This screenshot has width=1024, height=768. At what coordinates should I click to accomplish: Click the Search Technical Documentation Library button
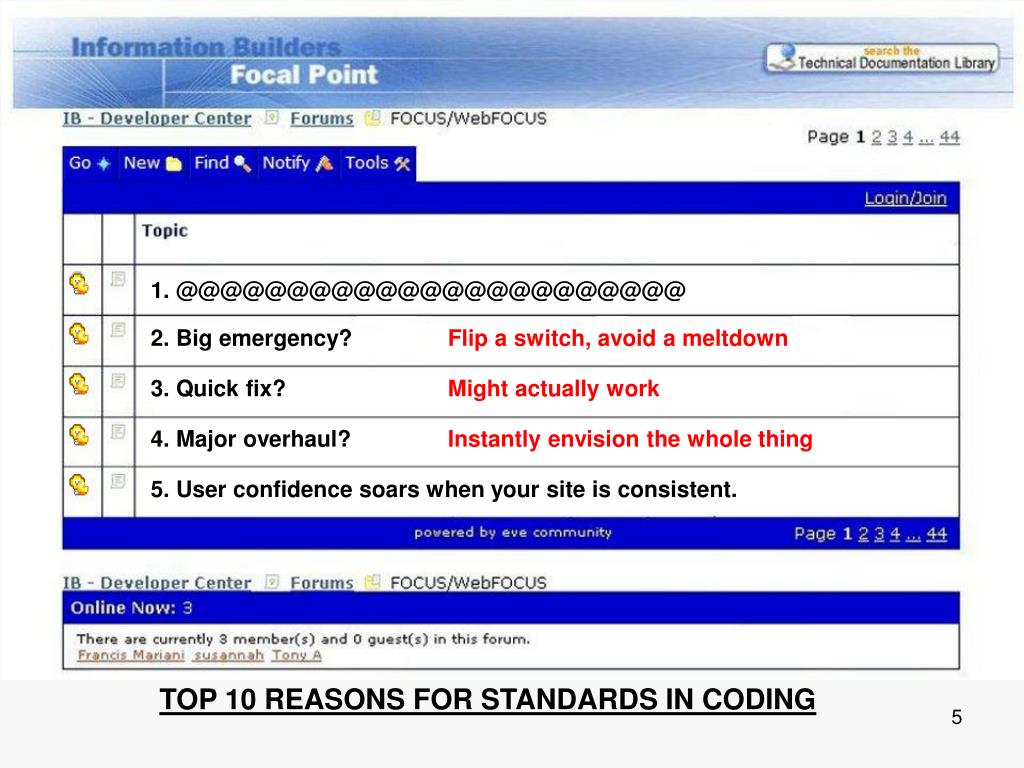[882, 58]
